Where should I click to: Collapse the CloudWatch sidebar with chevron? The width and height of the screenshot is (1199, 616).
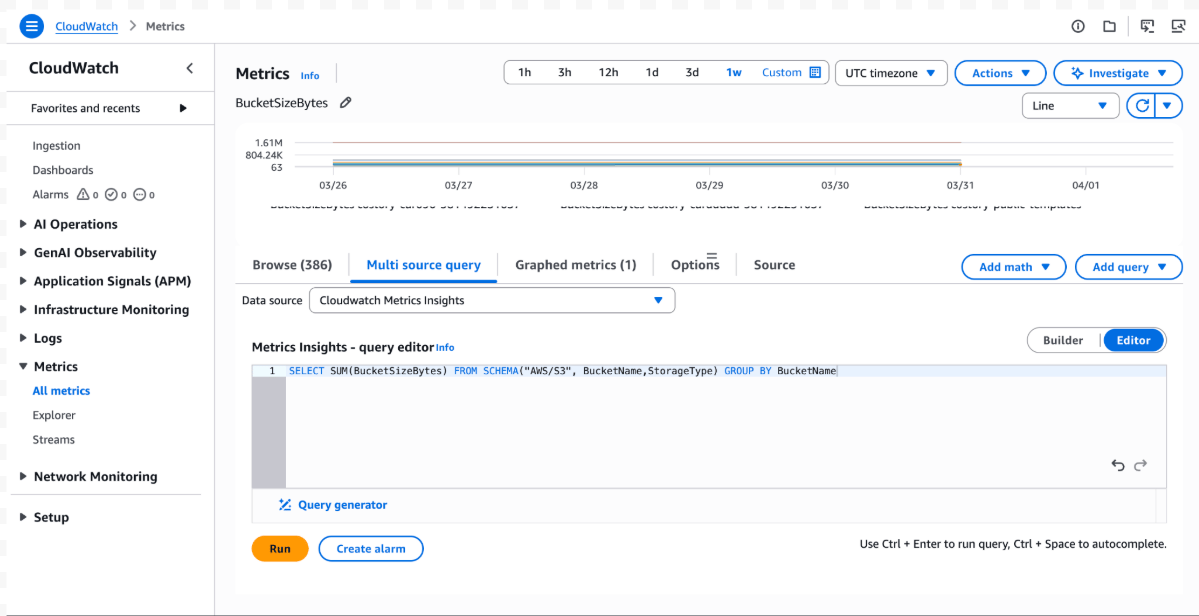[x=190, y=68]
